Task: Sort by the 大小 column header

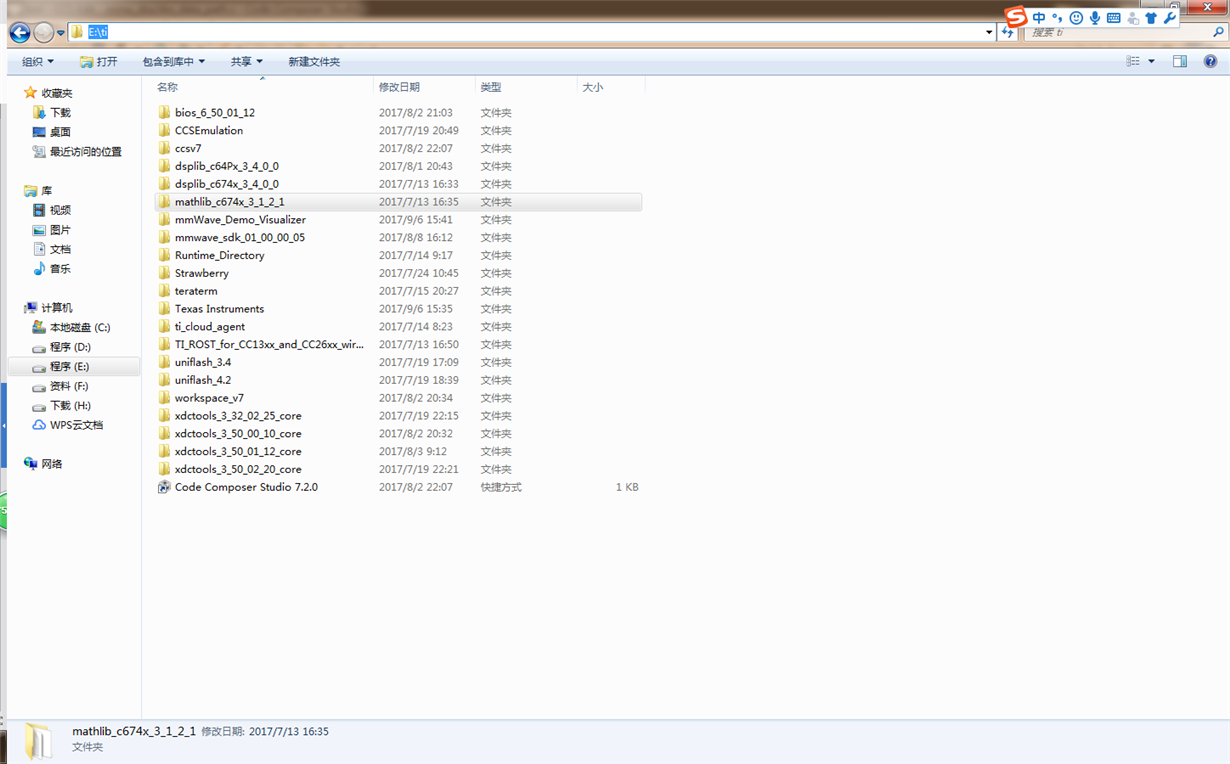Action: [x=592, y=88]
